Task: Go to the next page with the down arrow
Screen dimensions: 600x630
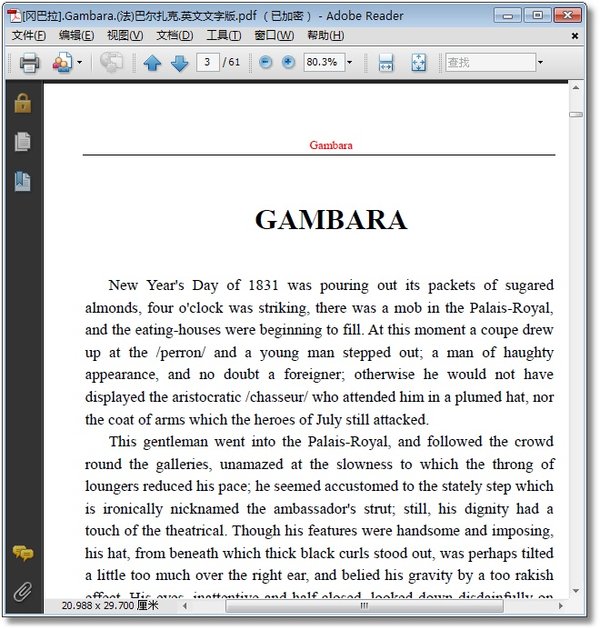Action: click(179, 63)
